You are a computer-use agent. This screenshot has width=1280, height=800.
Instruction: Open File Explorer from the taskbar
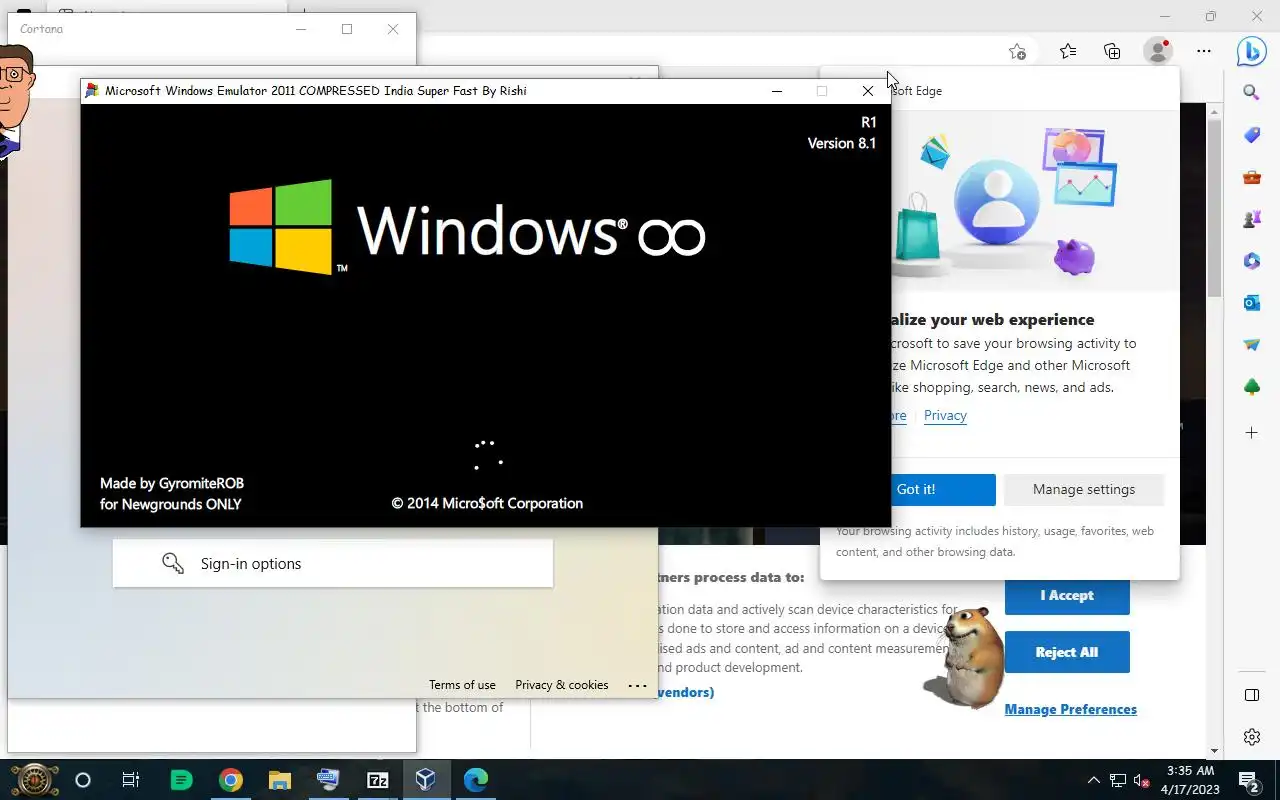(279, 780)
